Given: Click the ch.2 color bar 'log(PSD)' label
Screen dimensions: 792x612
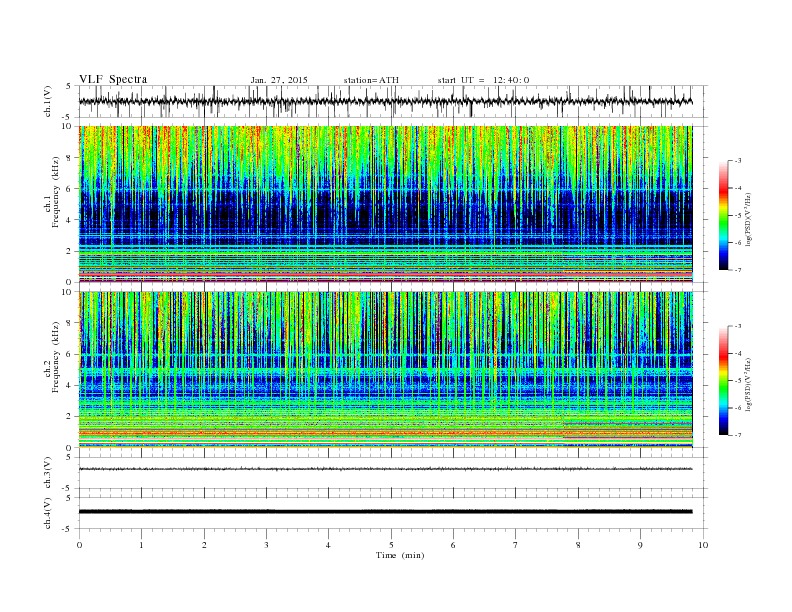Looking at the screenshot, I should pyautogui.click(x=750, y=384).
